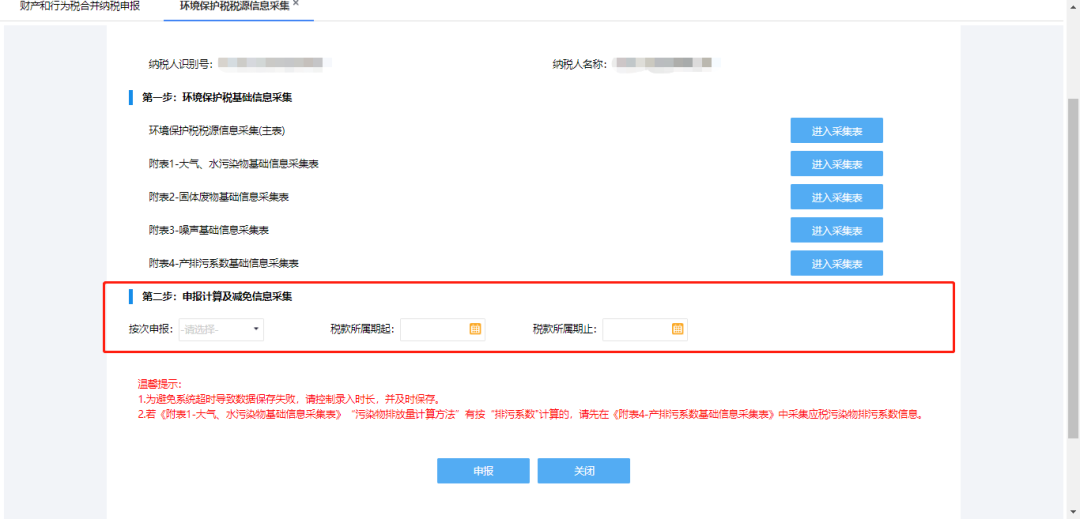
Task: Open 进入采集表 for 附表4 产排污系数
Action: coord(836,263)
